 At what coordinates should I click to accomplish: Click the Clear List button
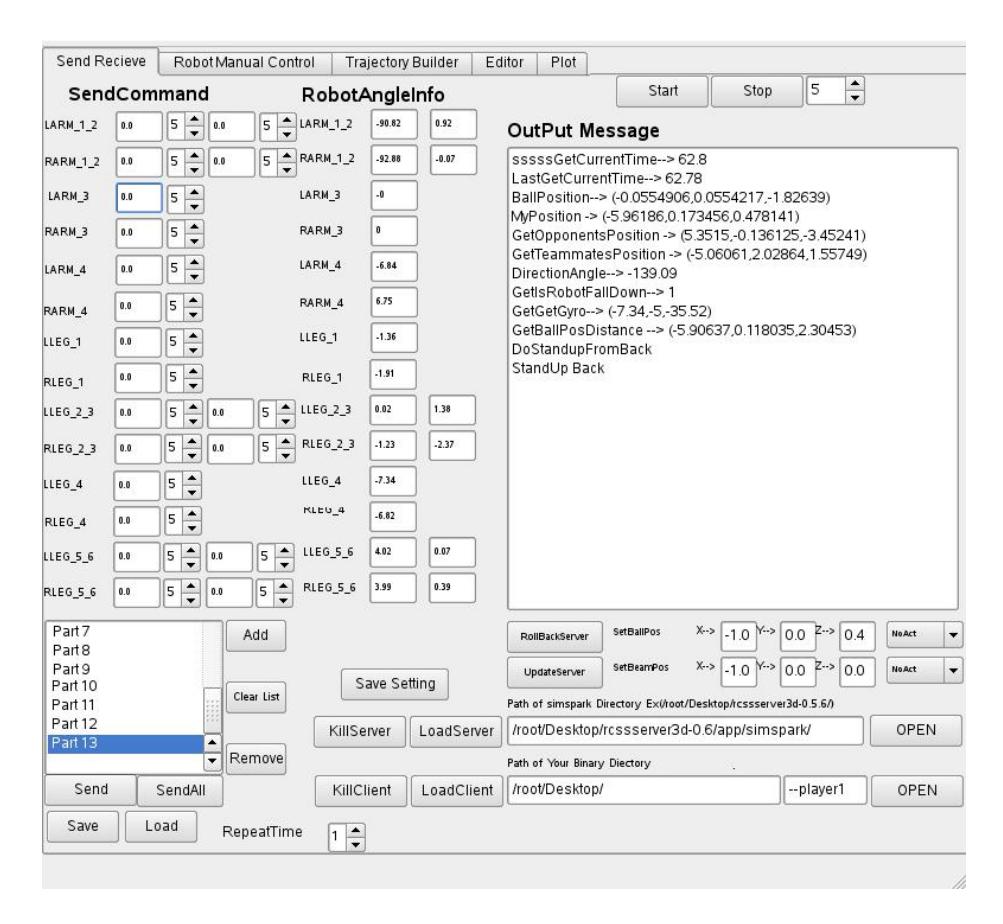tap(256, 697)
